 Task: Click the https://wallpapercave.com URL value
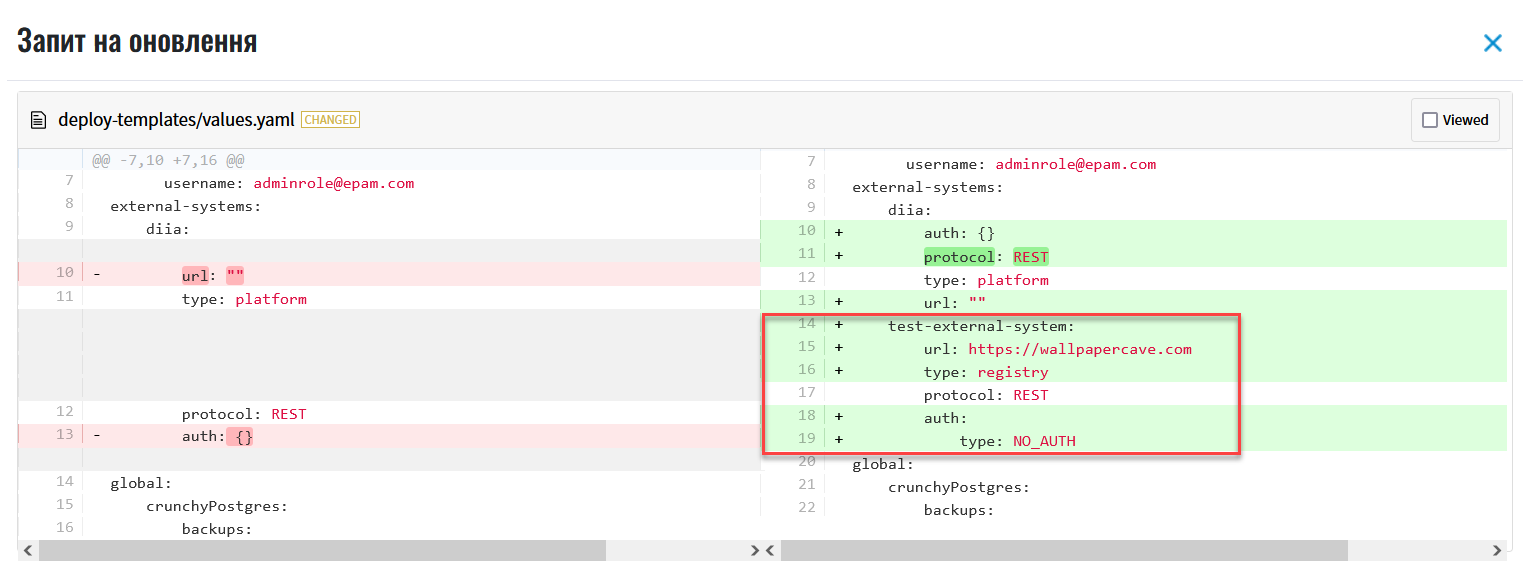(x=1080, y=349)
